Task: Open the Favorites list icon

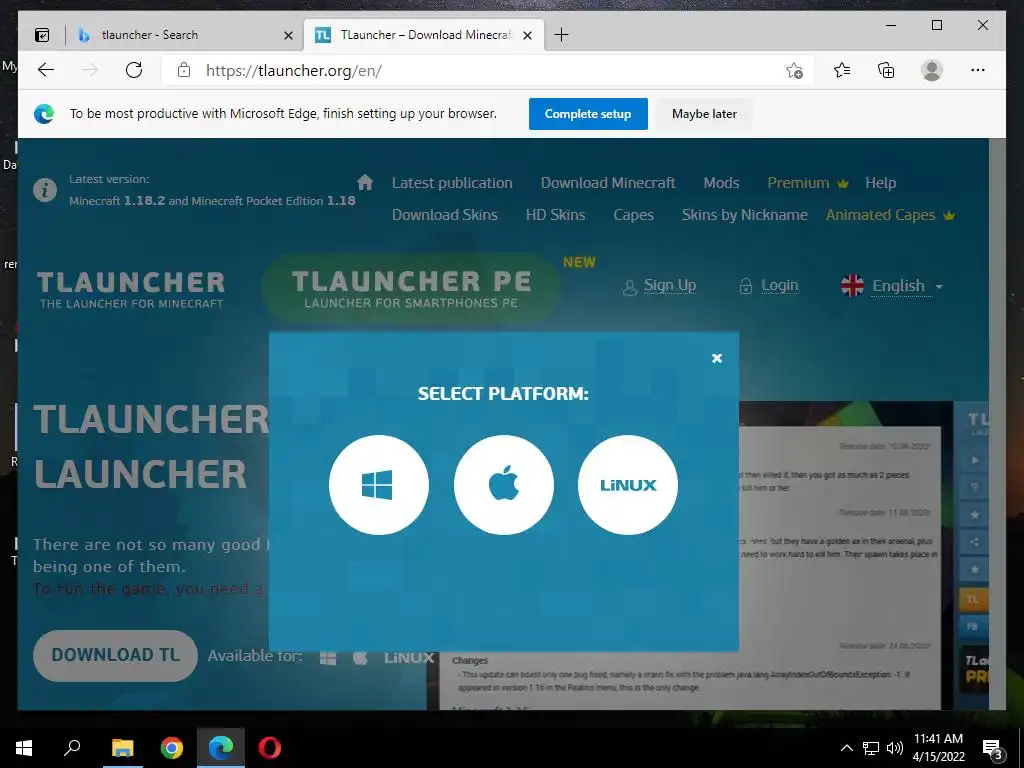Action: pos(842,70)
